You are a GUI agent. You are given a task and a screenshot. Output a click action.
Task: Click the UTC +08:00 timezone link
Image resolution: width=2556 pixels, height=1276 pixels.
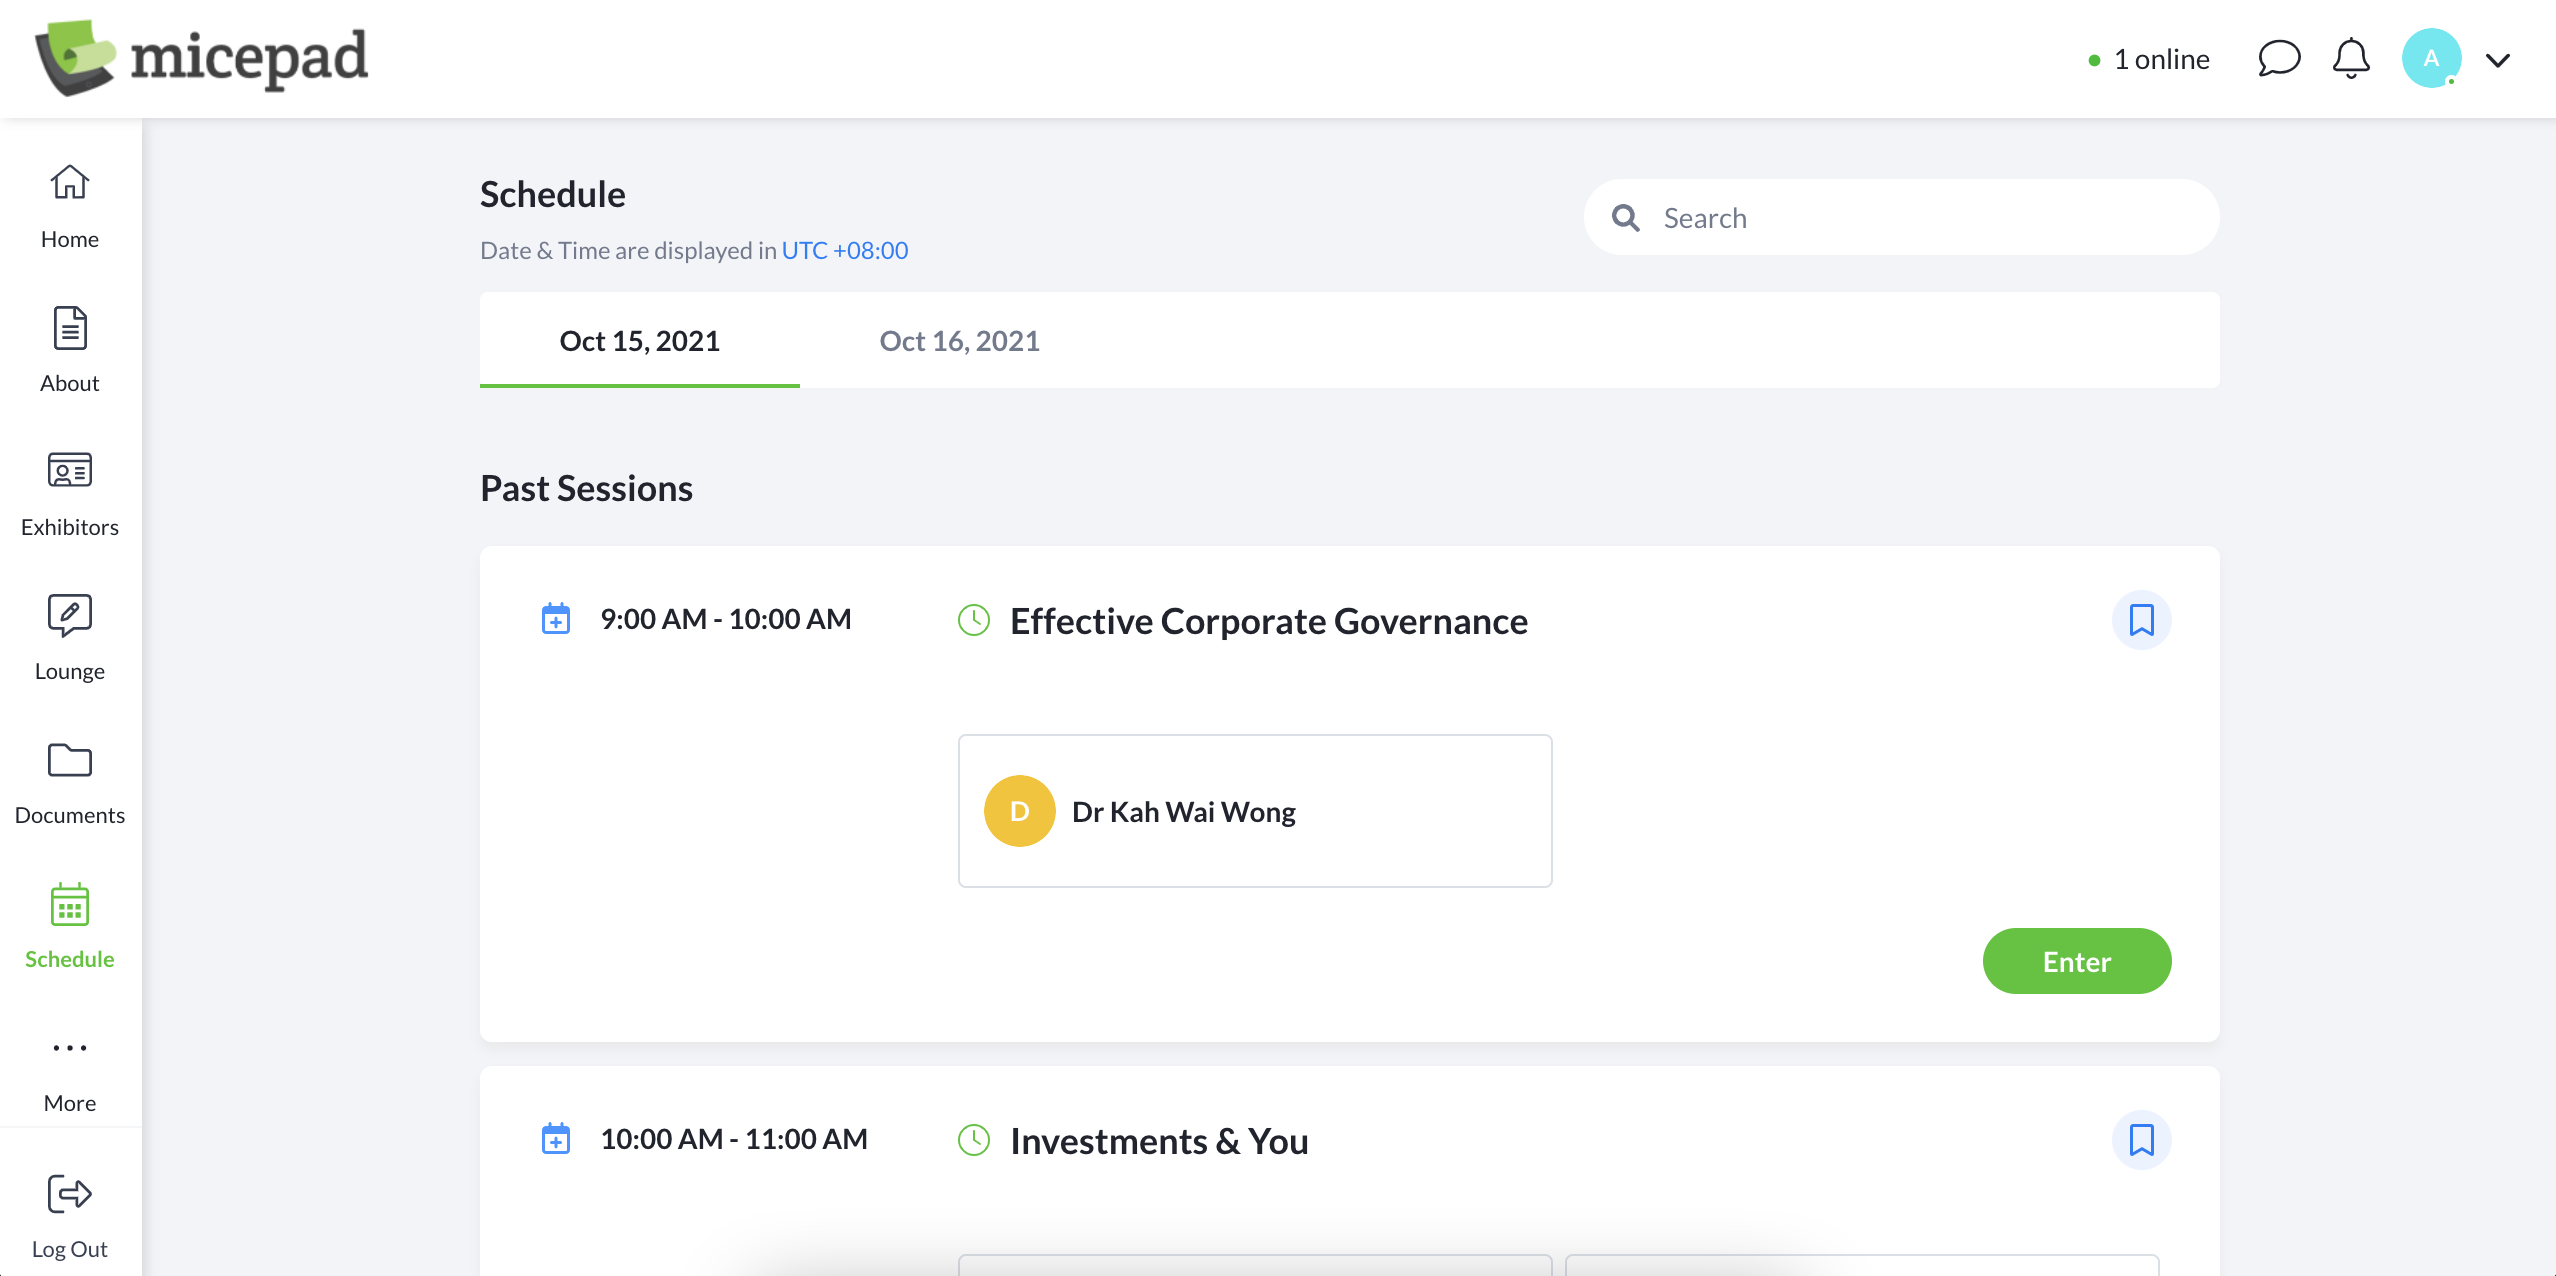(844, 250)
